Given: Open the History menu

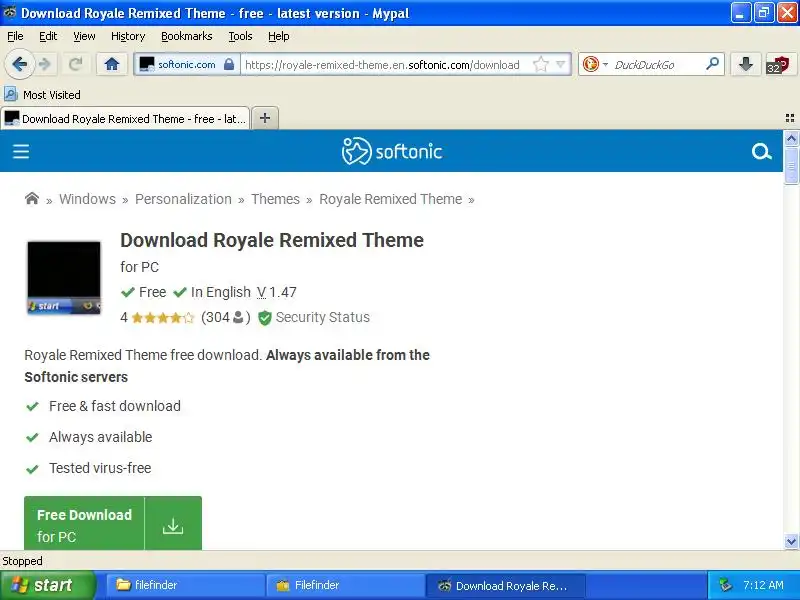Looking at the screenshot, I should click(128, 36).
